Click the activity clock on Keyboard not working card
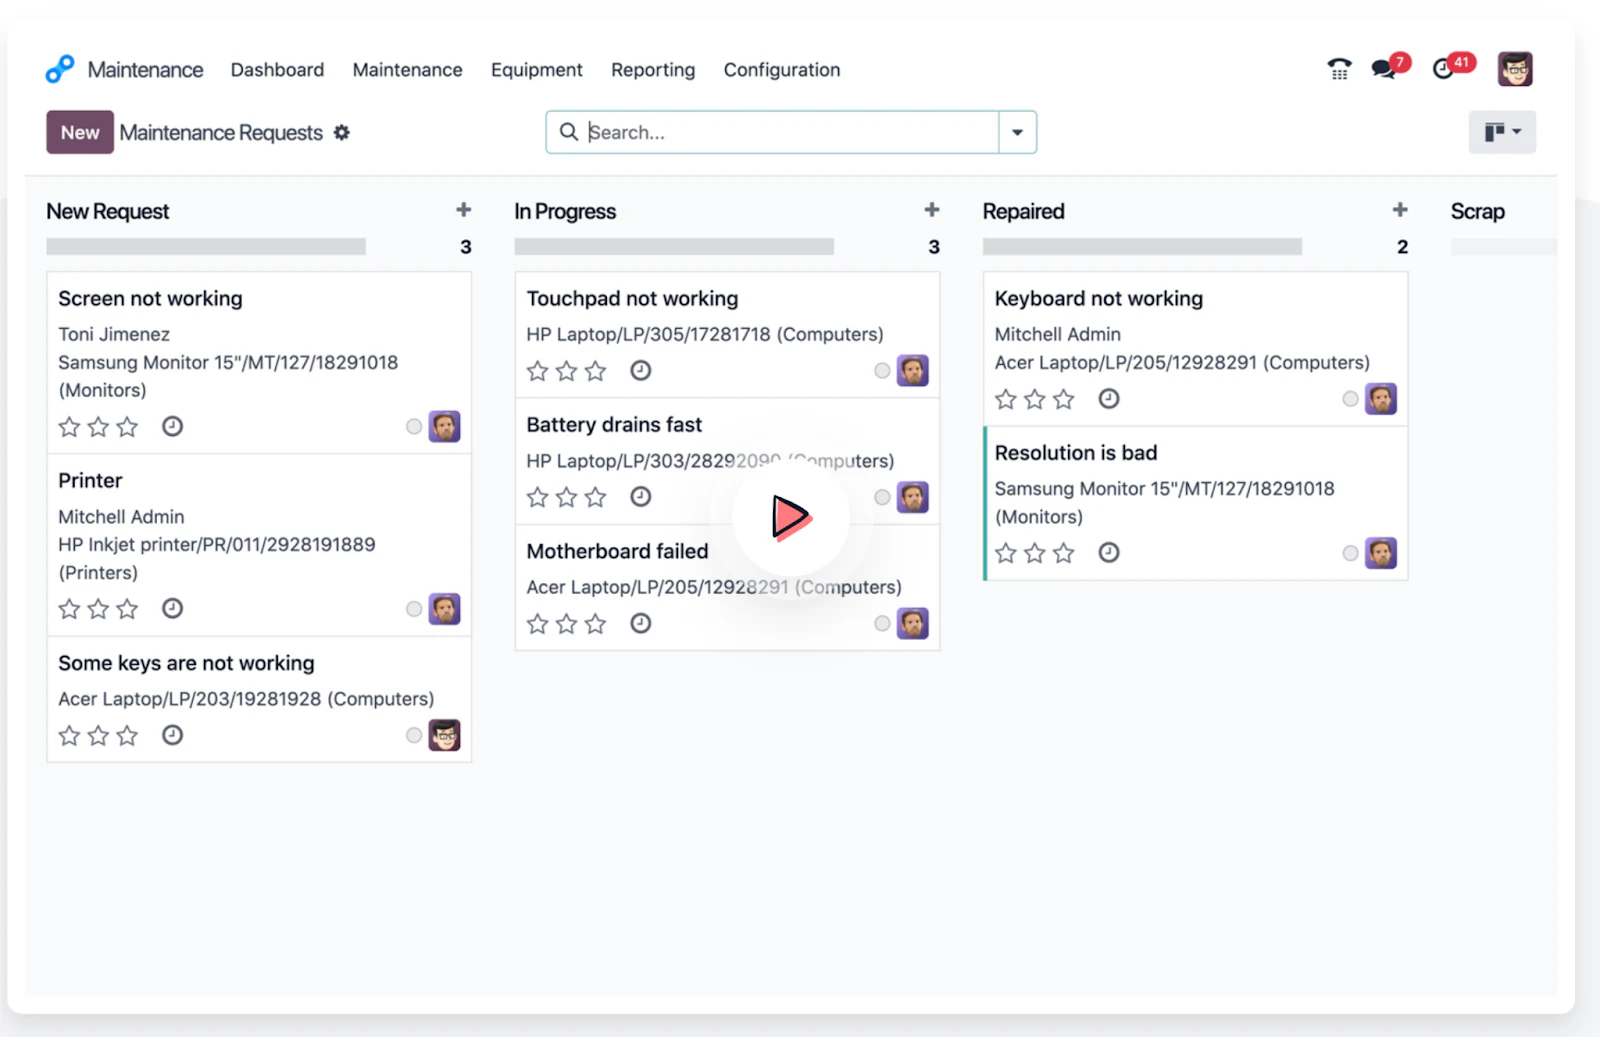This screenshot has height=1037, width=1600. click(x=1109, y=399)
